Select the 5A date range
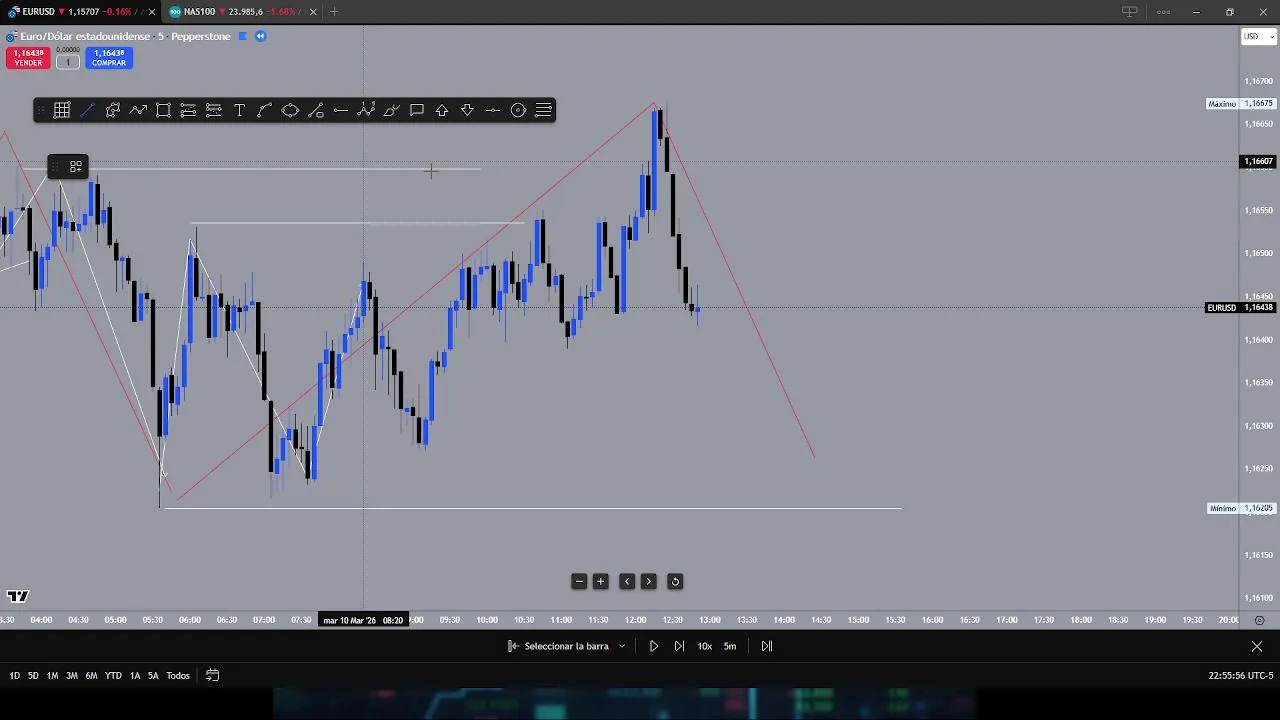Image resolution: width=1280 pixels, height=720 pixels. coord(153,676)
